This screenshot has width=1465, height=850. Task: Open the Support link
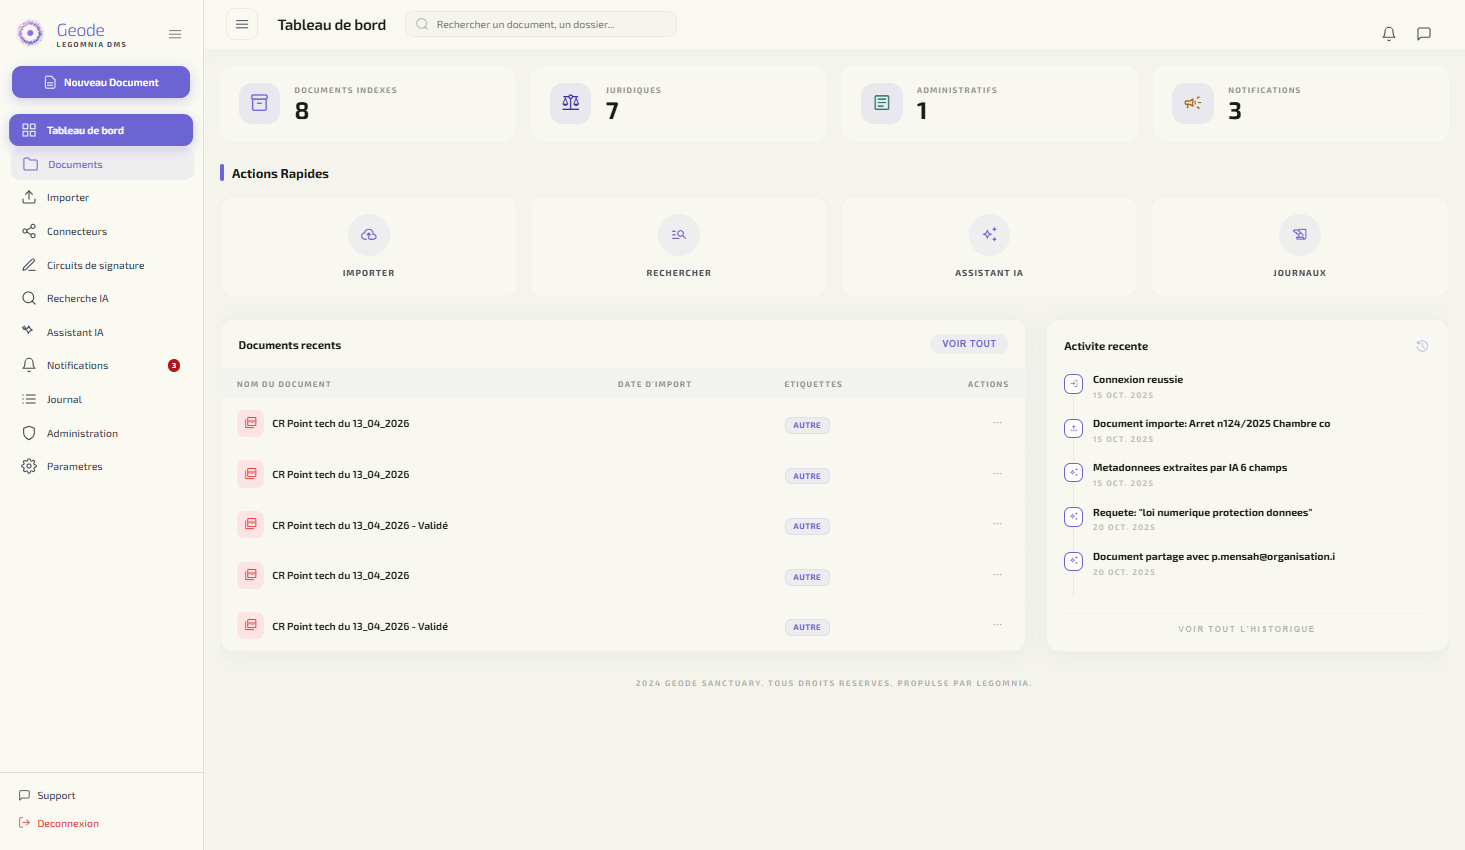[x=47, y=796]
